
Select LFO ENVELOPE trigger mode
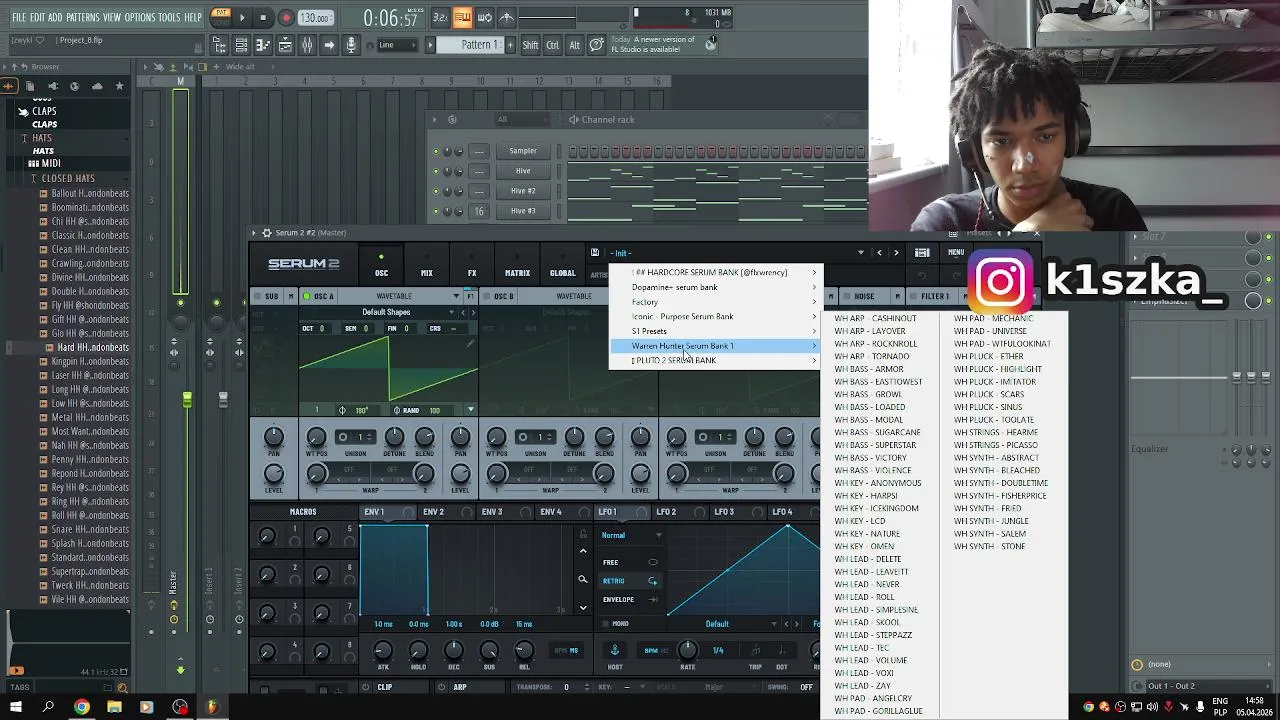[x=630, y=600]
